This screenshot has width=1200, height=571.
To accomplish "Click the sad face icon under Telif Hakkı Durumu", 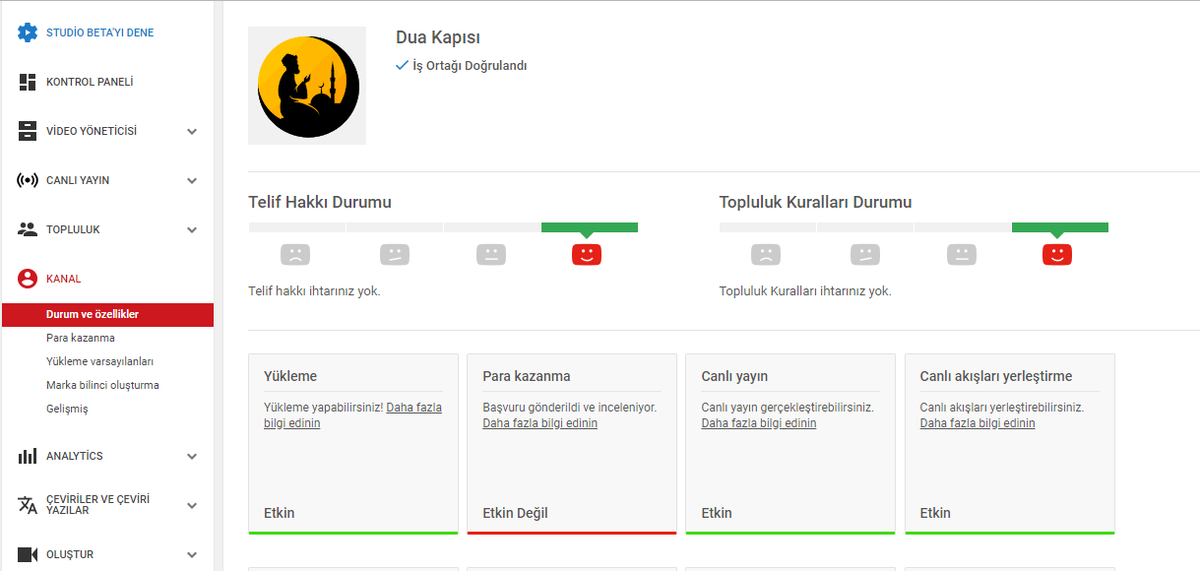I will pos(295,254).
